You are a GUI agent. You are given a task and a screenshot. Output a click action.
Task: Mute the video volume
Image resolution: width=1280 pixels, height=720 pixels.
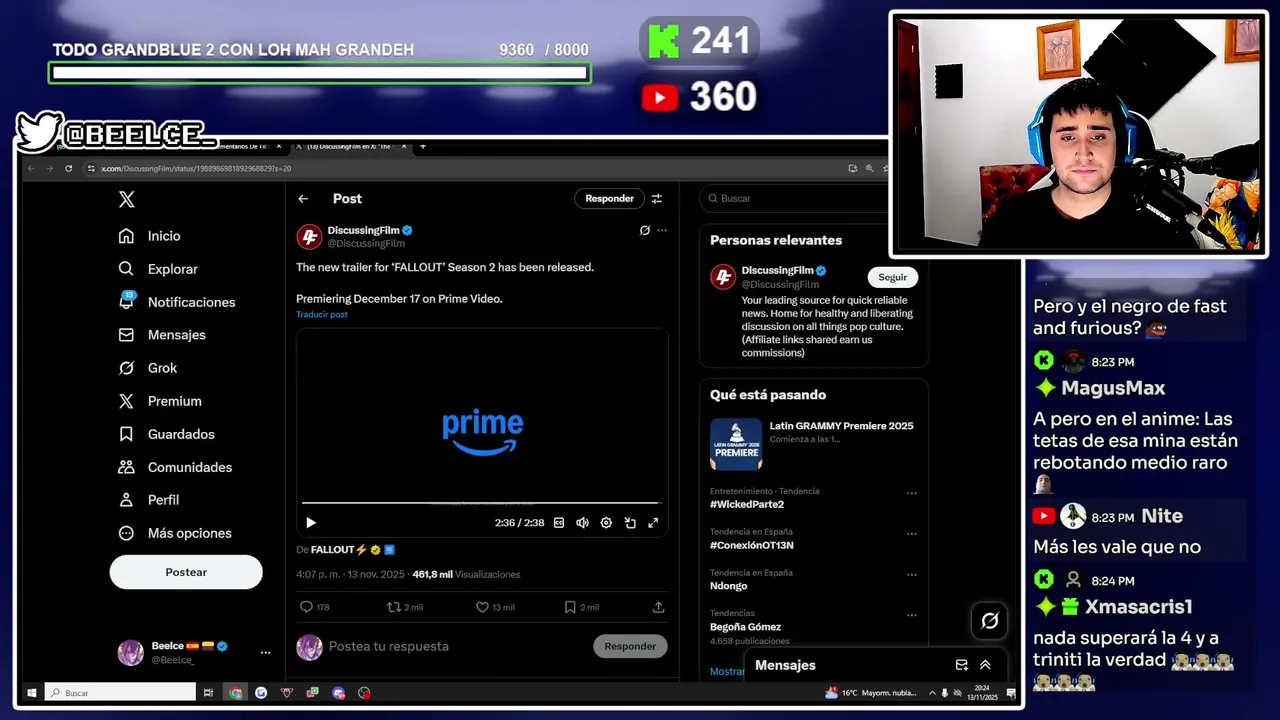pyautogui.click(x=582, y=523)
